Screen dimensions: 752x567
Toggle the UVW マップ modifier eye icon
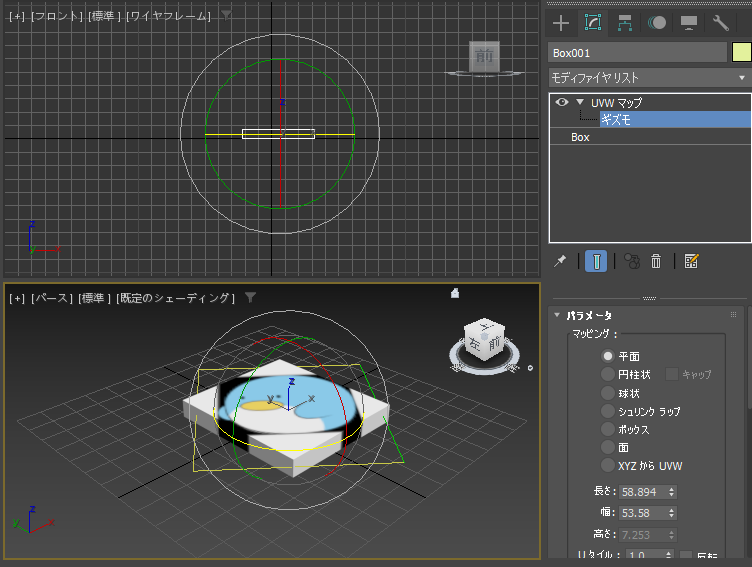(562, 102)
